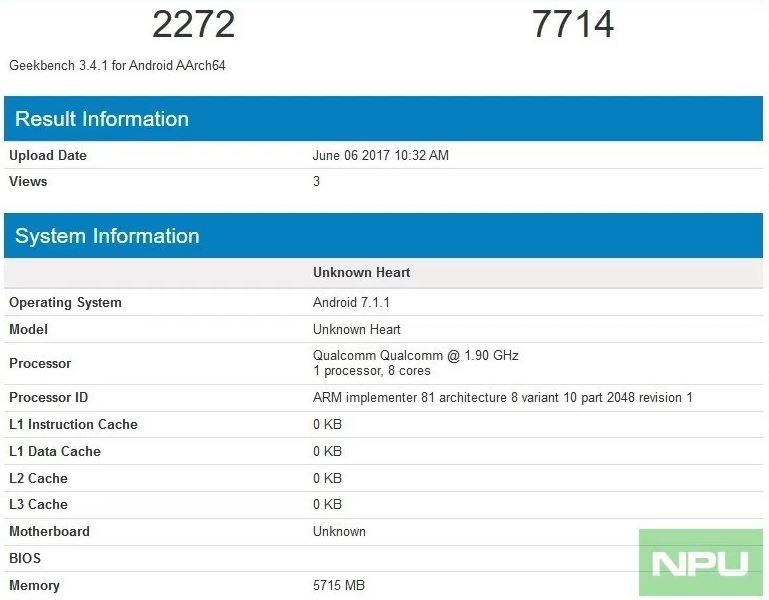Select the multi-core score 7714
Screen dimensions: 769x600
coord(573,24)
